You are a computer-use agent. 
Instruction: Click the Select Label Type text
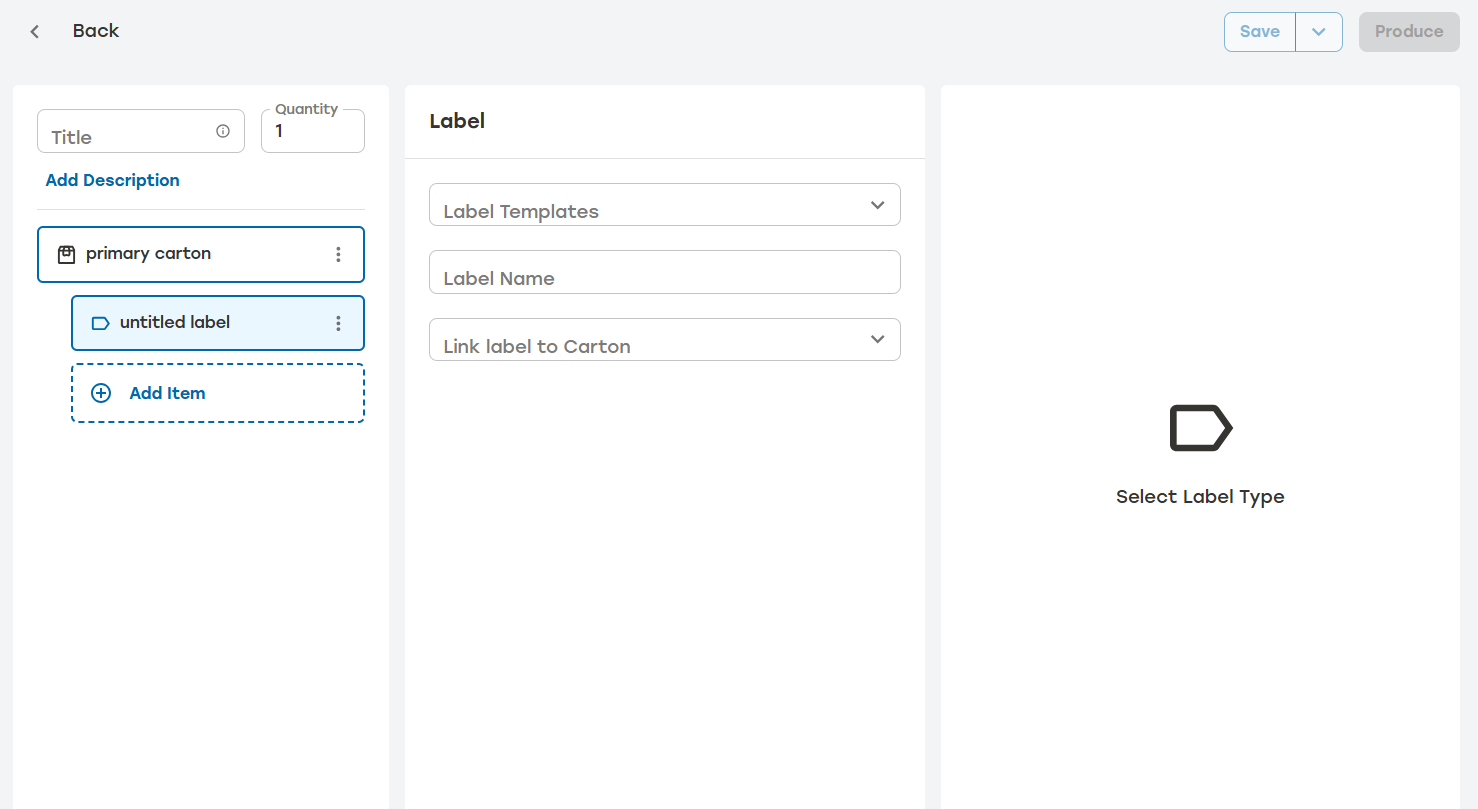click(x=1200, y=497)
